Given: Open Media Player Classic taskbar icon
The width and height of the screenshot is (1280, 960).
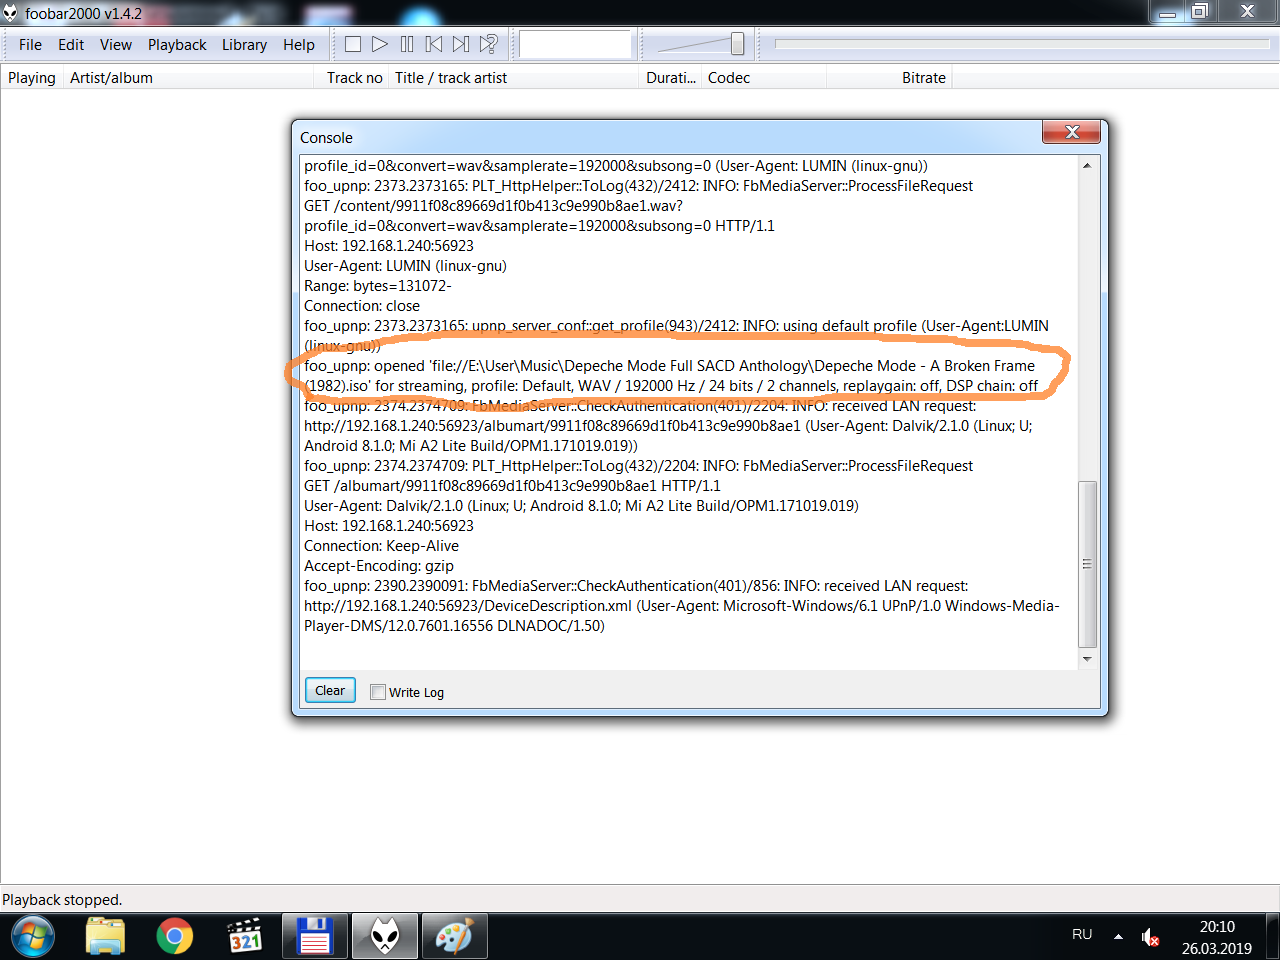Looking at the screenshot, I should [x=245, y=937].
